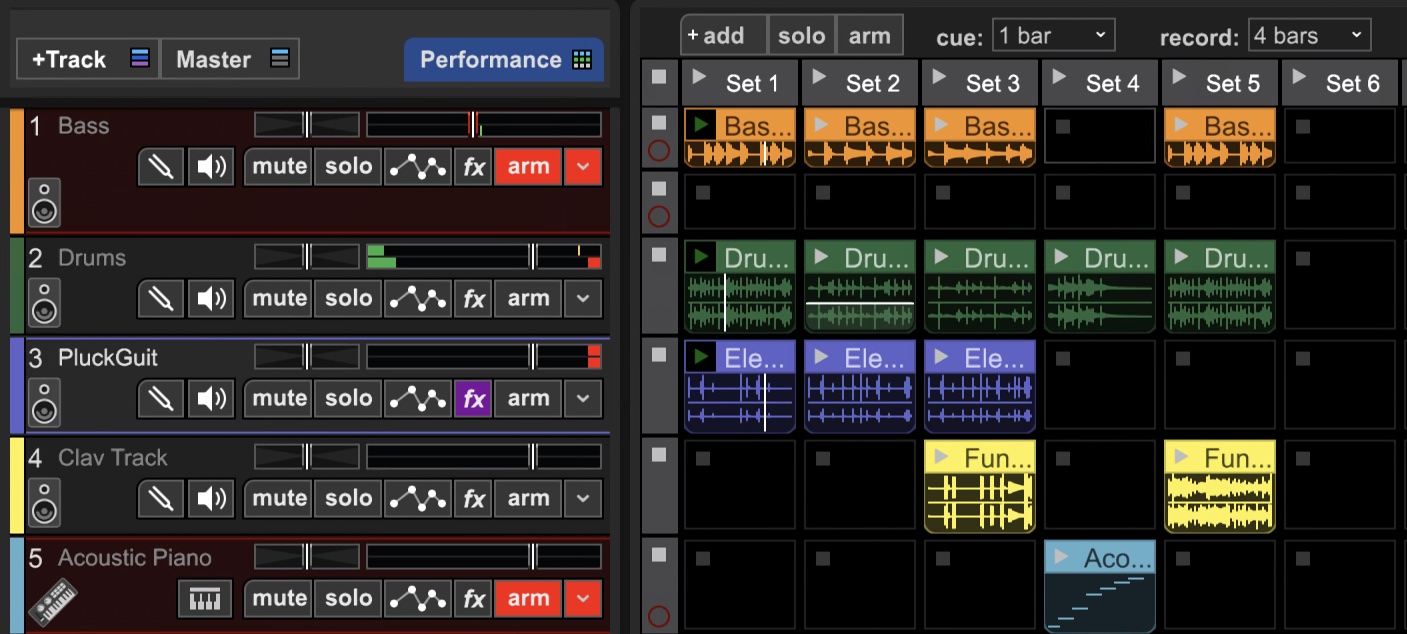
Task: Solo the Clav Track
Action: [348, 499]
